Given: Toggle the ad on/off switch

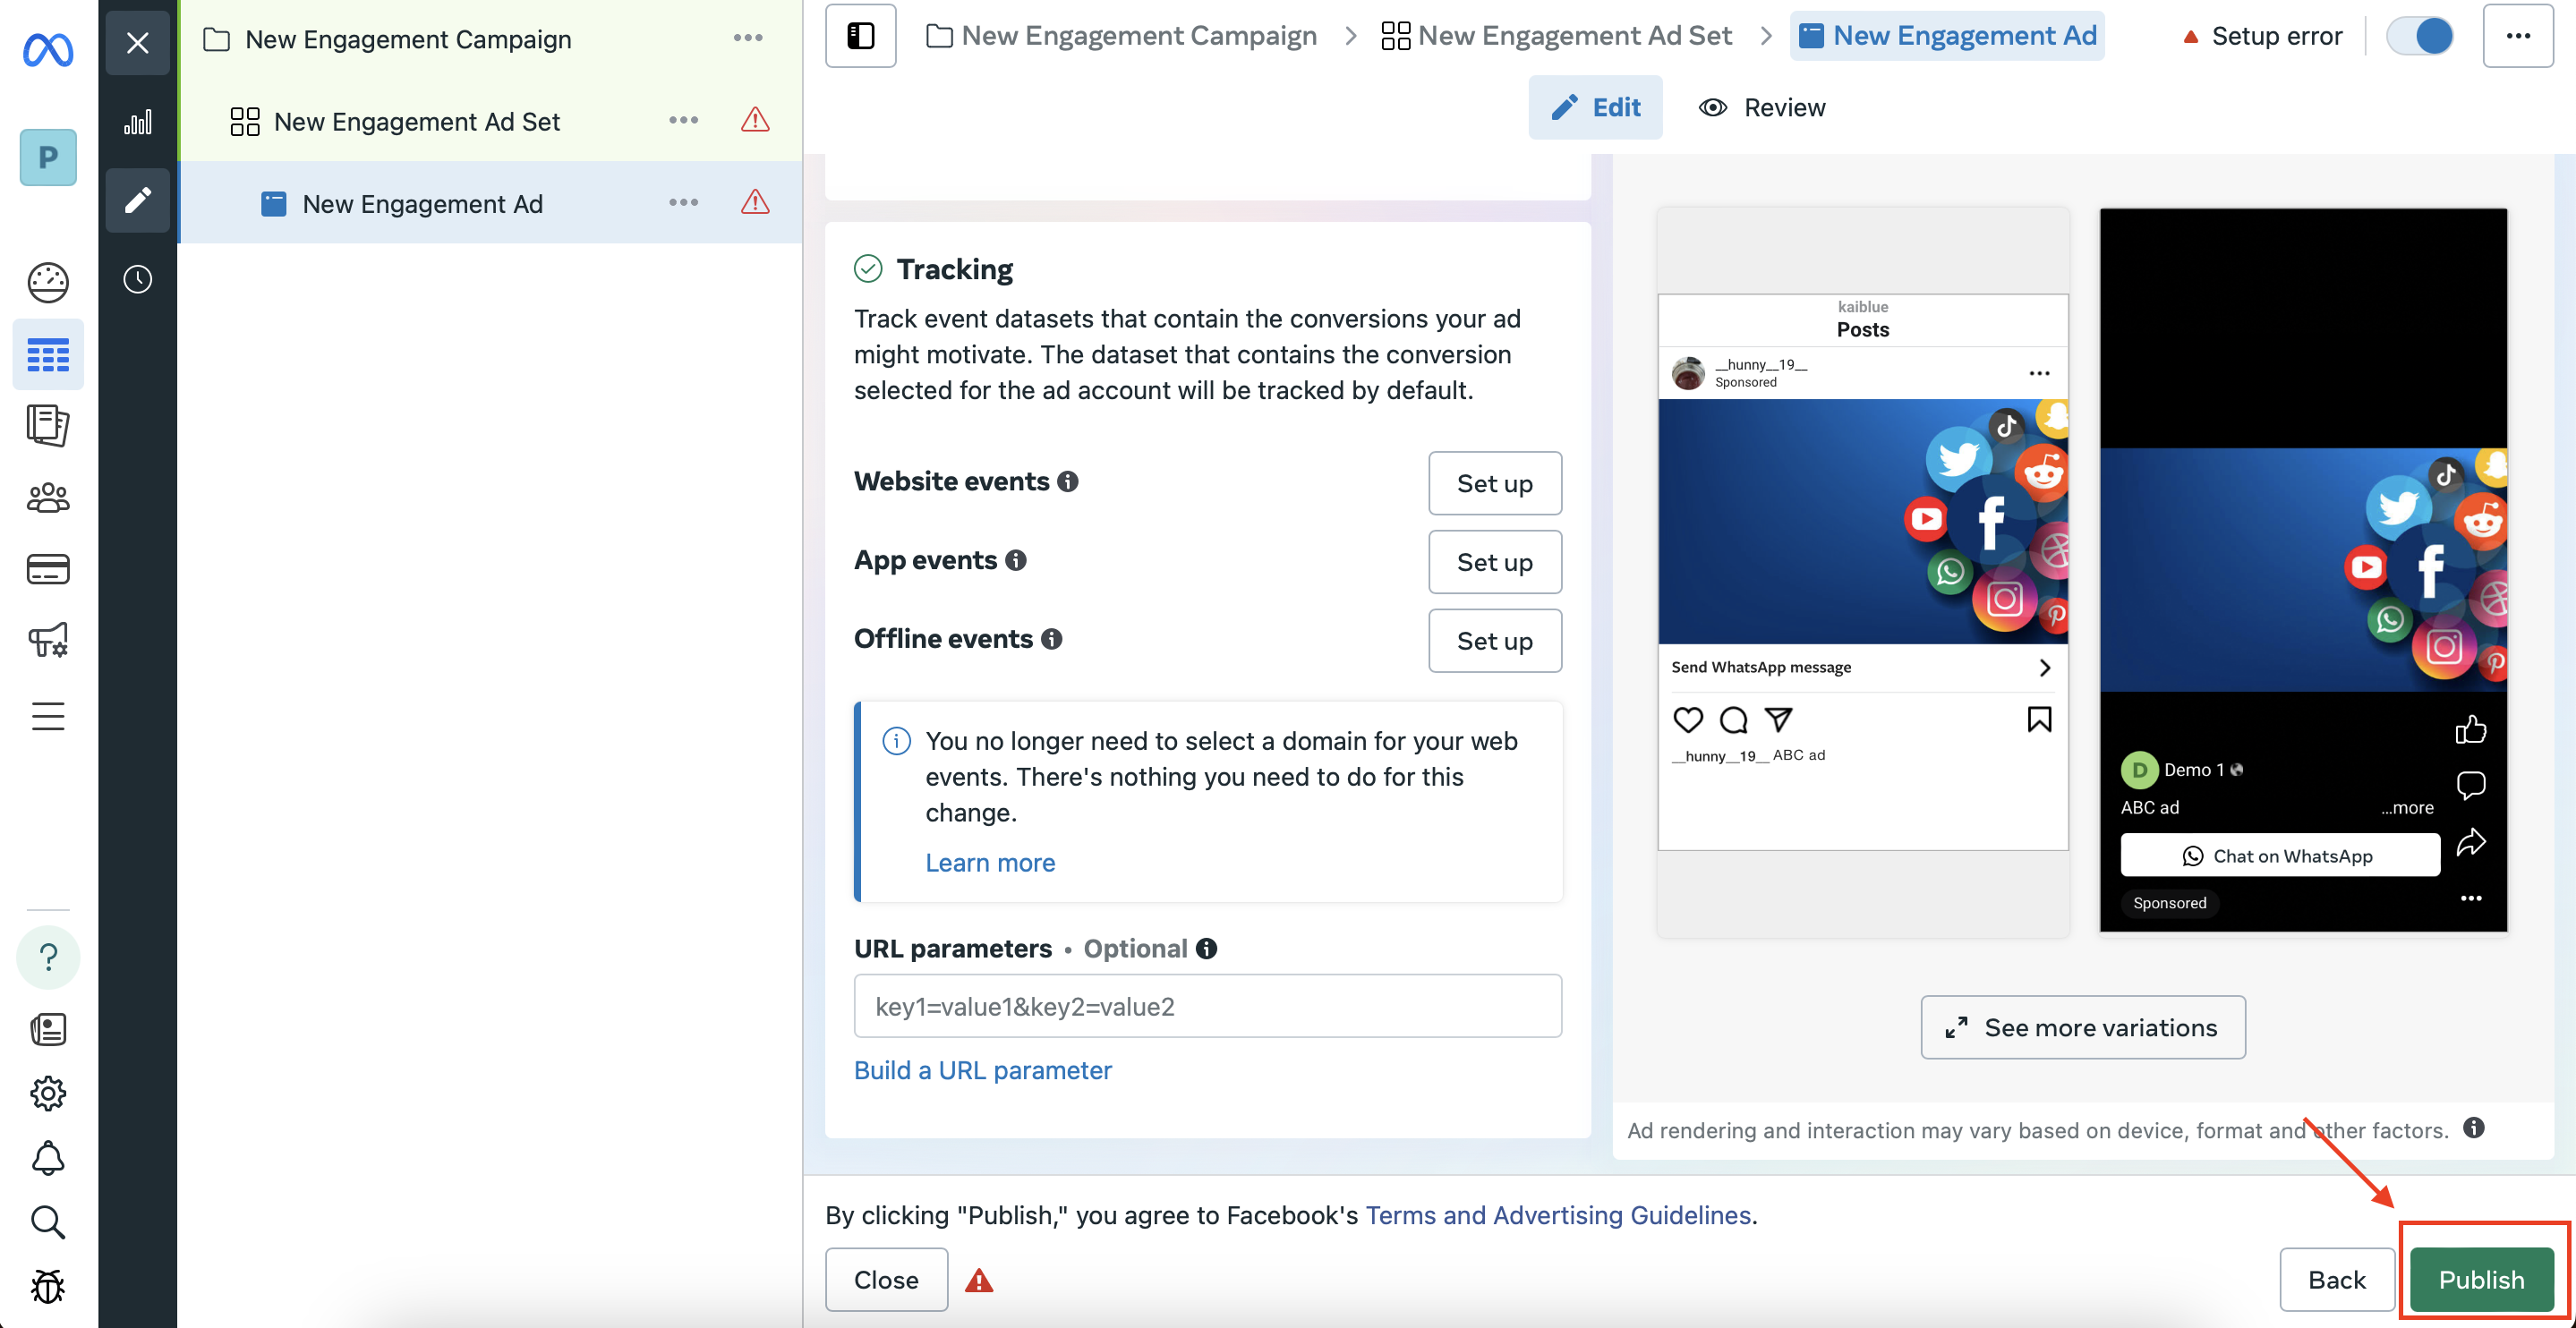Looking at the screenshot, I should click(2420, 36).
